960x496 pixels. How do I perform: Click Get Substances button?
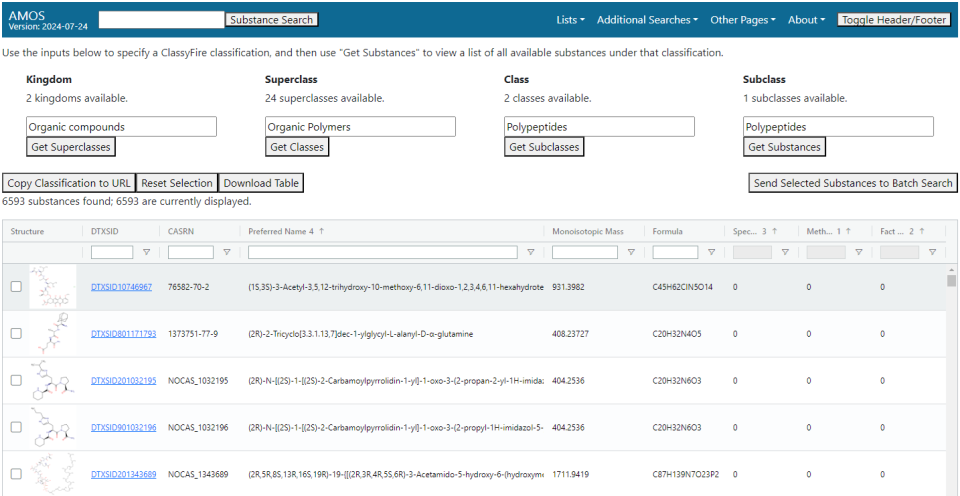pos(784,147)
